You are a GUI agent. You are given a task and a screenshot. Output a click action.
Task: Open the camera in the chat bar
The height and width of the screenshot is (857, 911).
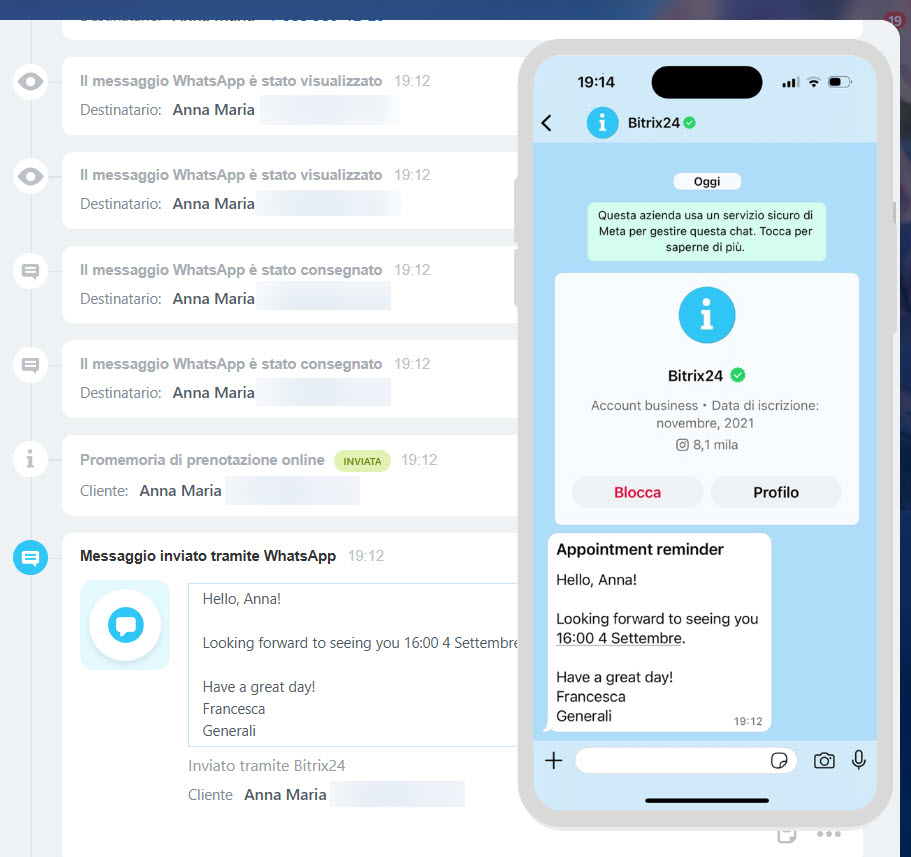pos(824,761)
